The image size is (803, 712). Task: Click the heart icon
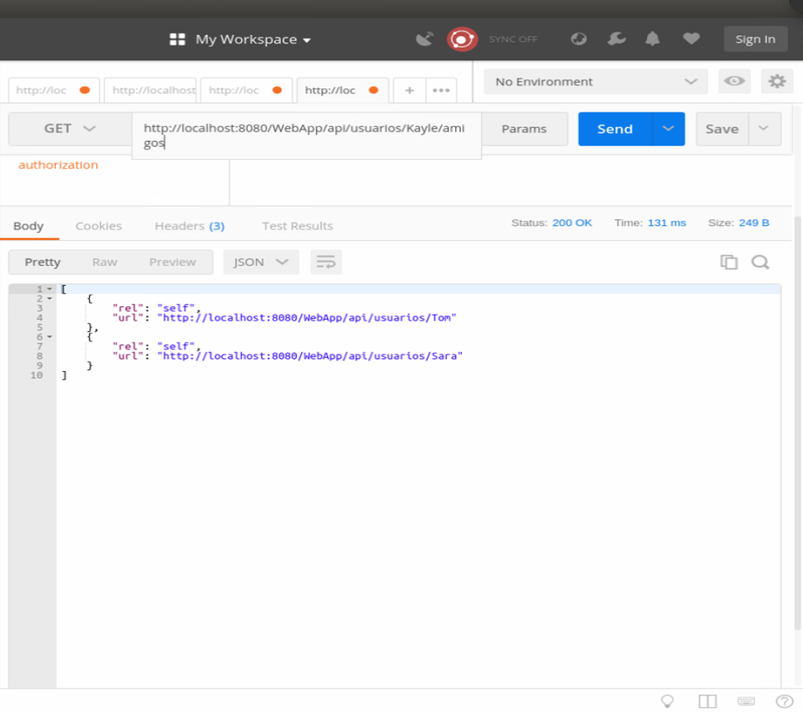[x=691, y=38]
